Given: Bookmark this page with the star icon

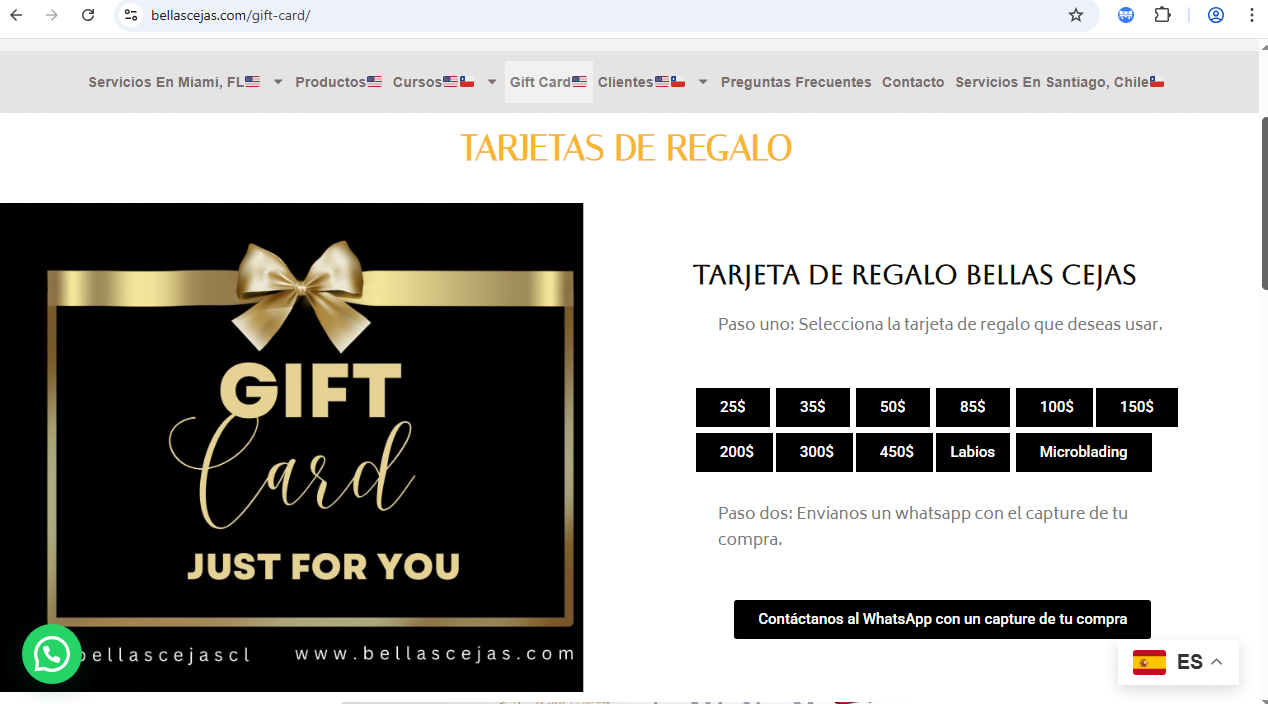Looking at the screenshot, I should click(1076, 15).
